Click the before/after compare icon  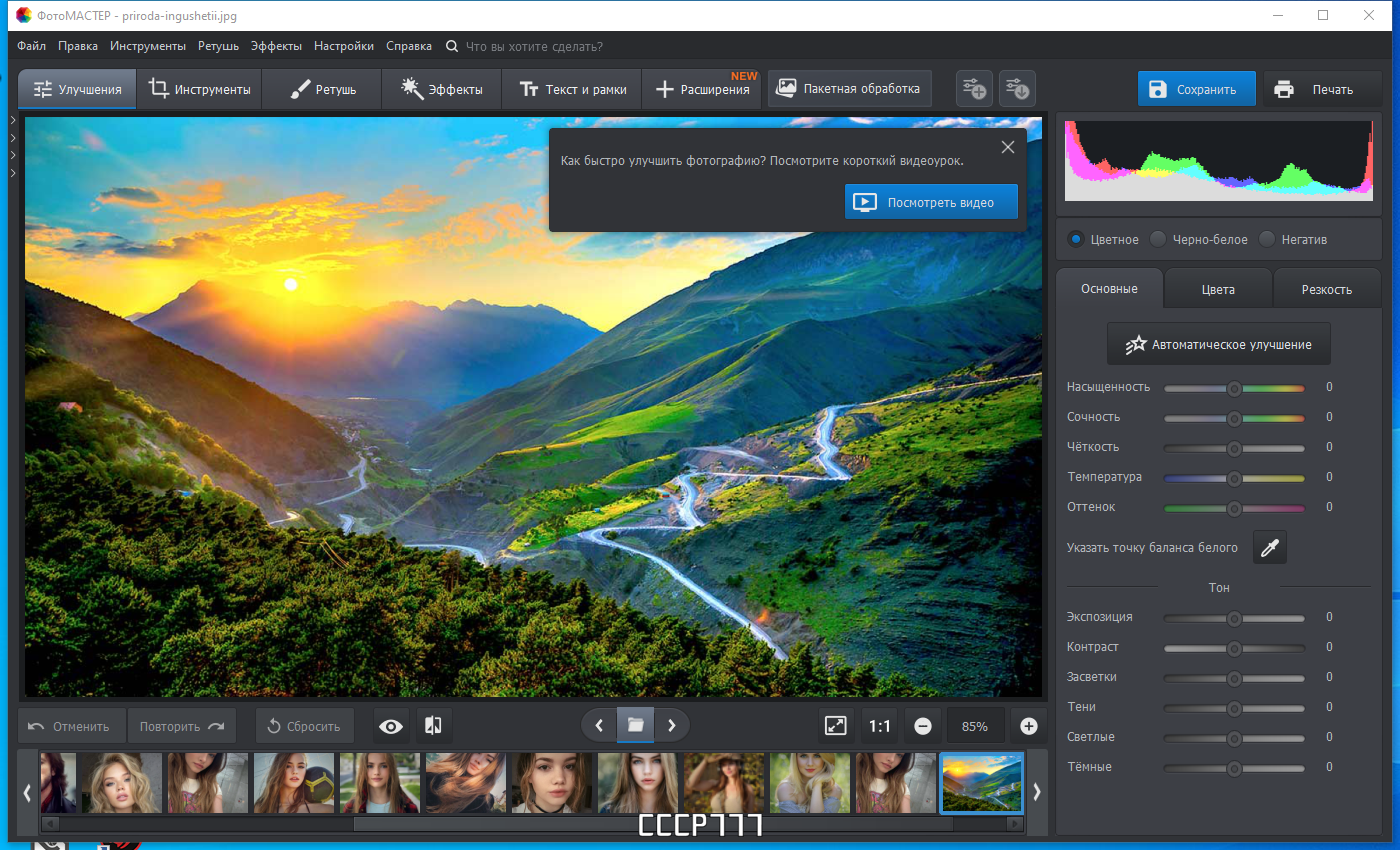point(434,726)
